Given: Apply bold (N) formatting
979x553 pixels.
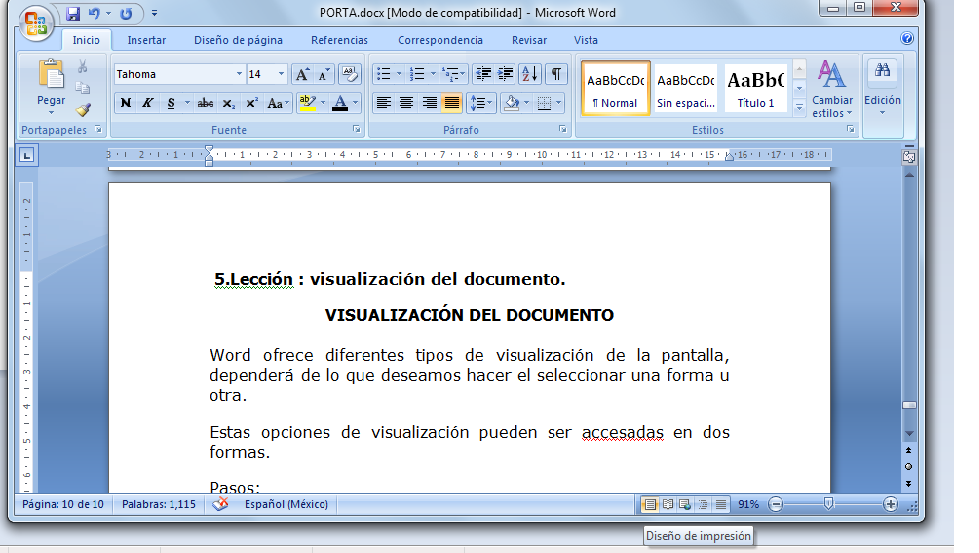Looking at the screenshot, I should tap(126, 103).
